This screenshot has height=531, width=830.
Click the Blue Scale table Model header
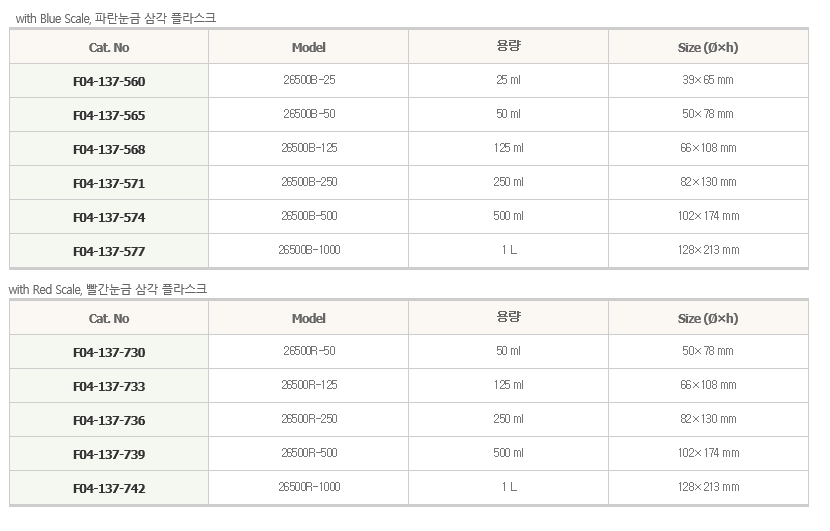[x=309, y=48]
